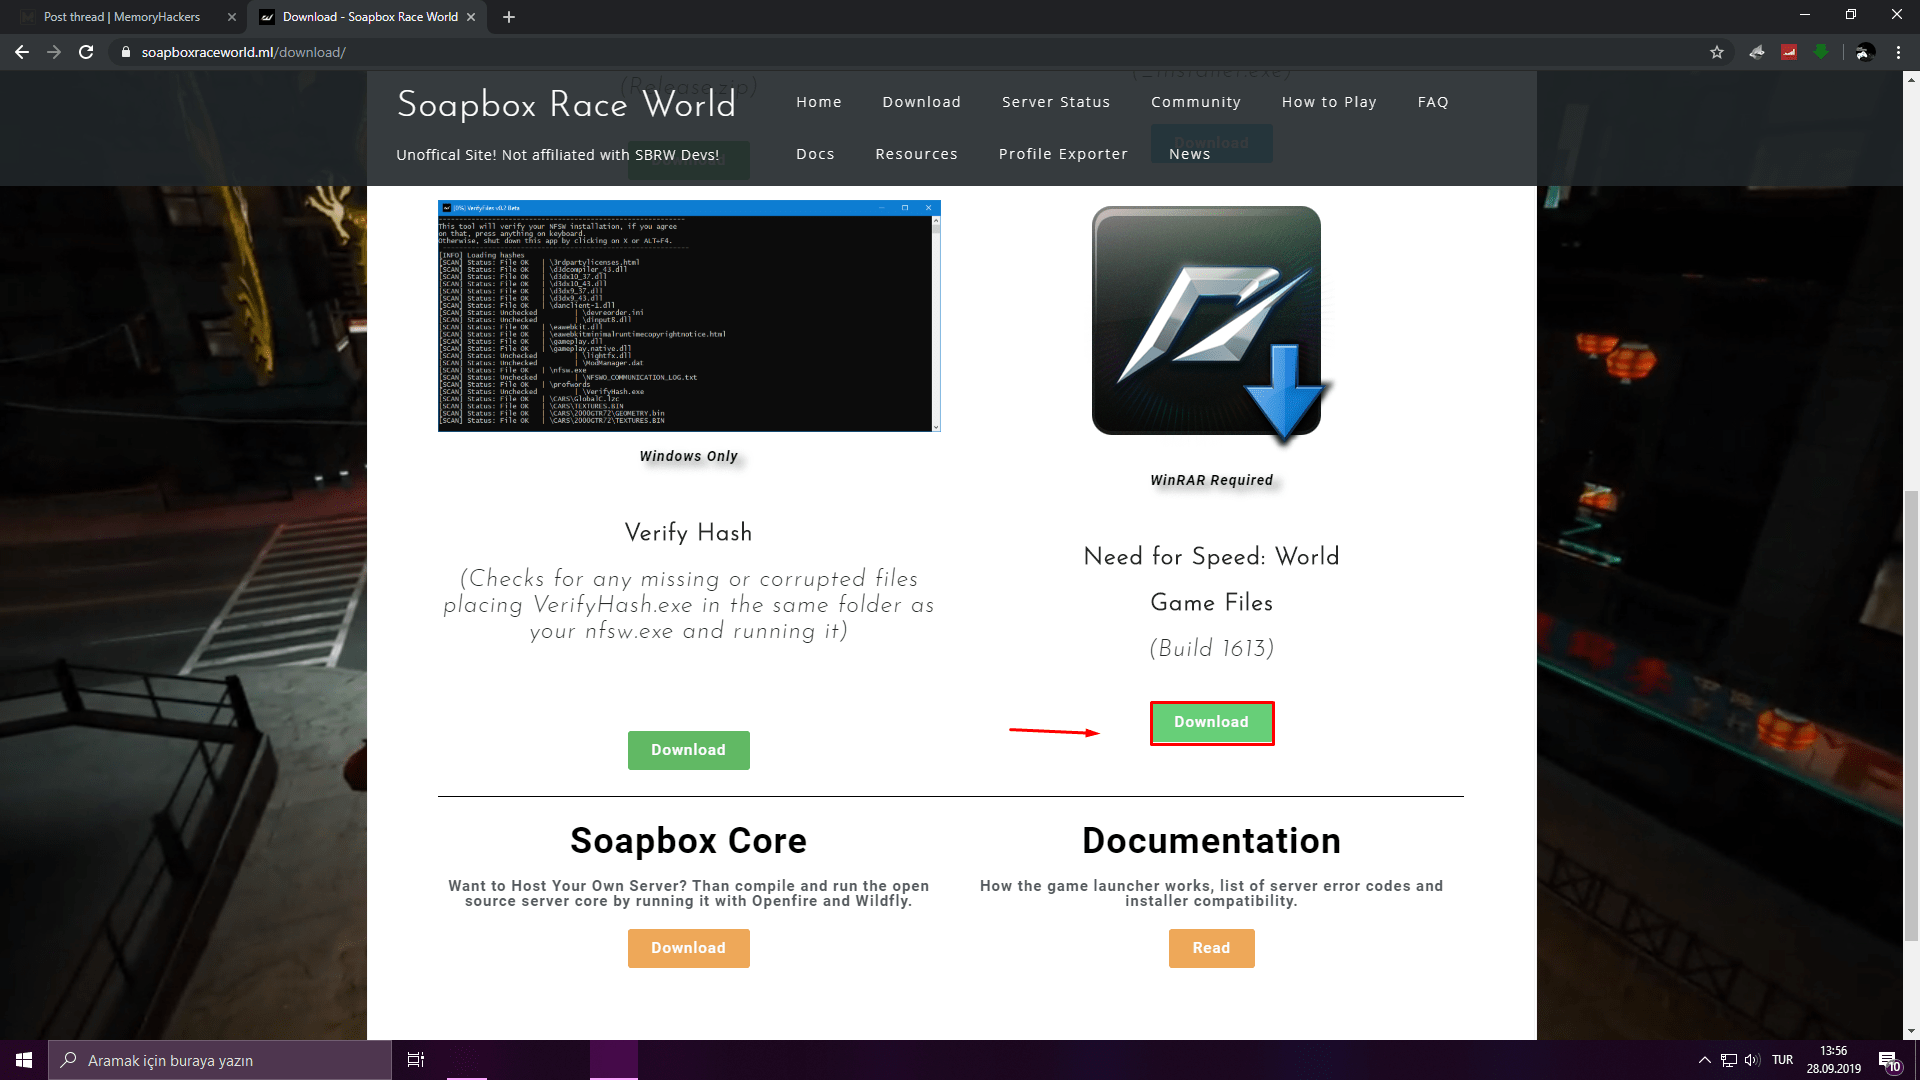Screen dimensions: 1920x1080
Task: Open the red chart browser extension
Action: [x=1789, y=52]
